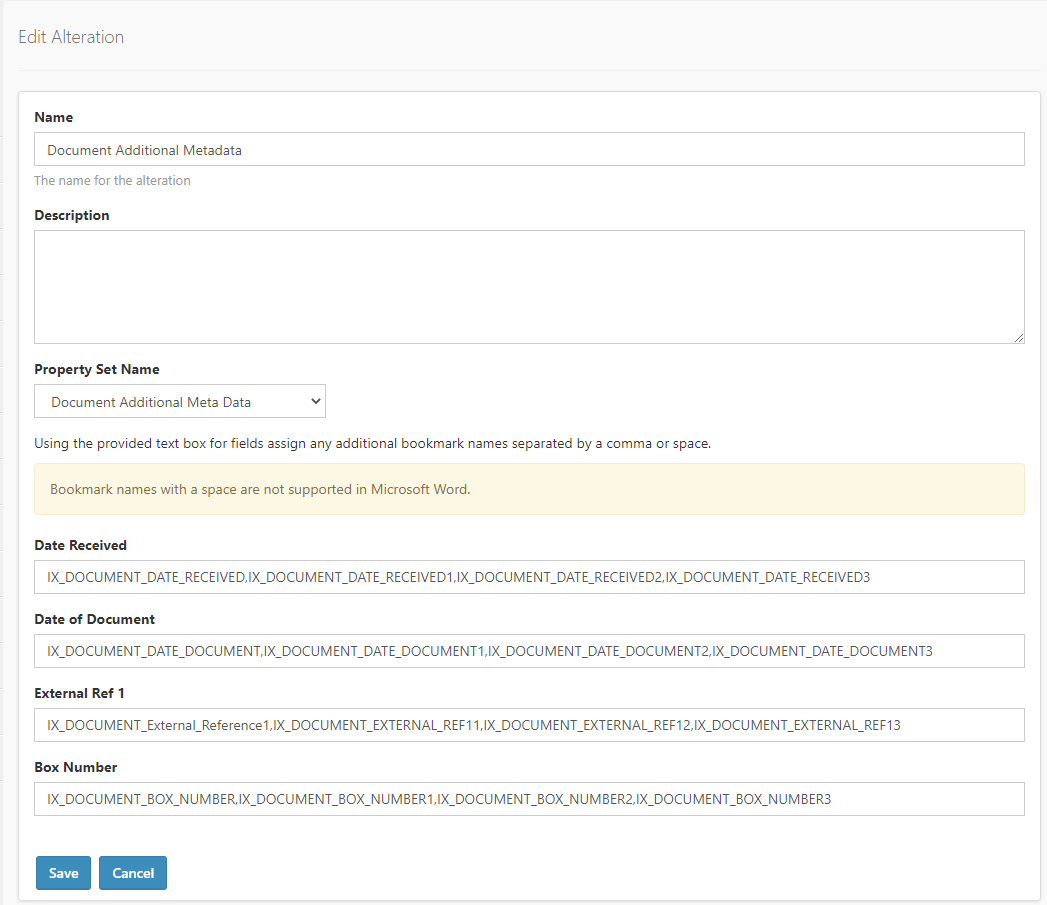Save the alteration
Viewport: 1047px width, 905px height.
tap(63, 873)
